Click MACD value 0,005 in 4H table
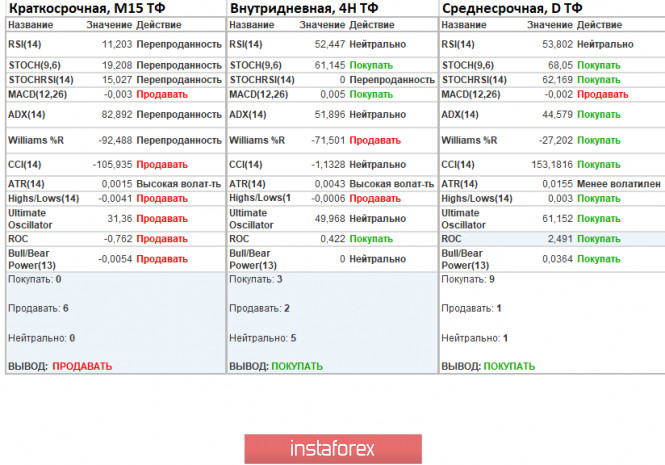This screenshot has width=665, height=465. point(333,94)
